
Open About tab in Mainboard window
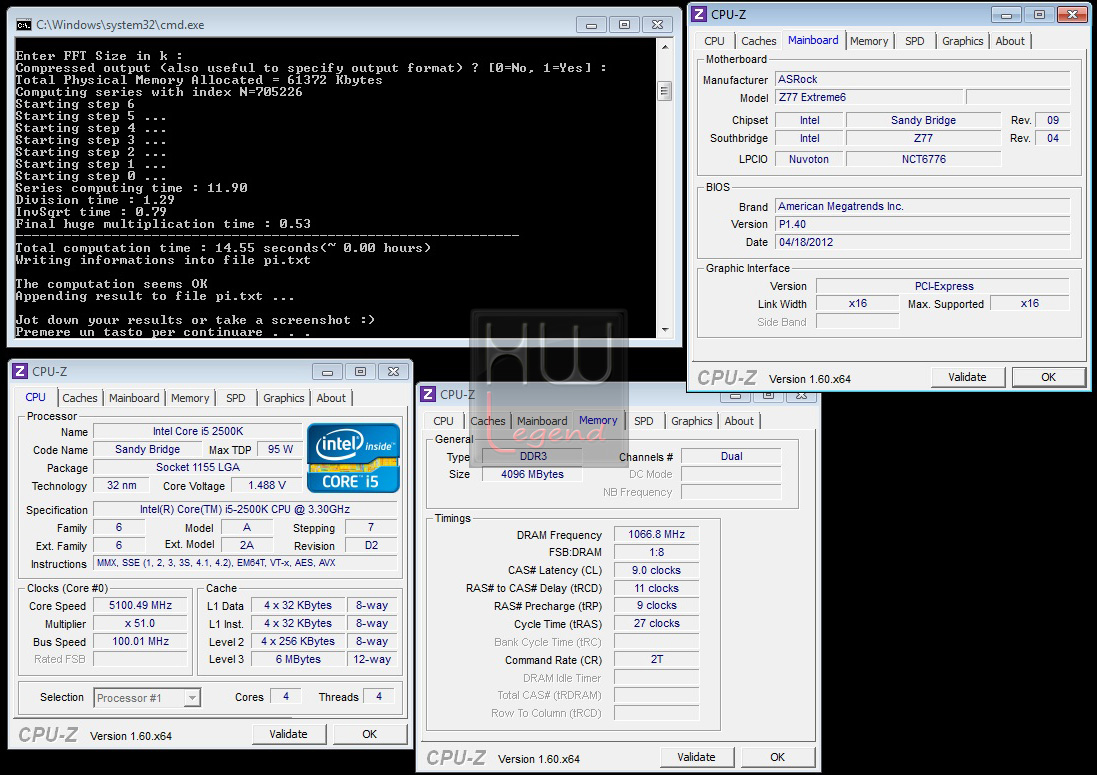1010,41
